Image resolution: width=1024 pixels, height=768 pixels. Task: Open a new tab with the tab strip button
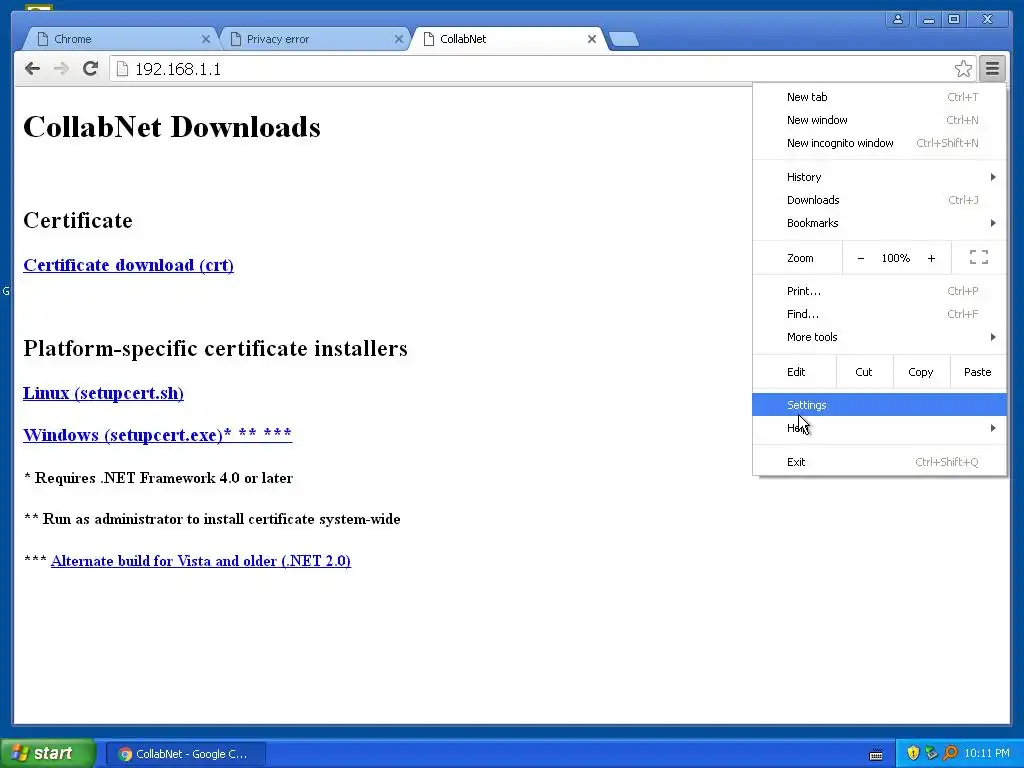click(624, 39)
